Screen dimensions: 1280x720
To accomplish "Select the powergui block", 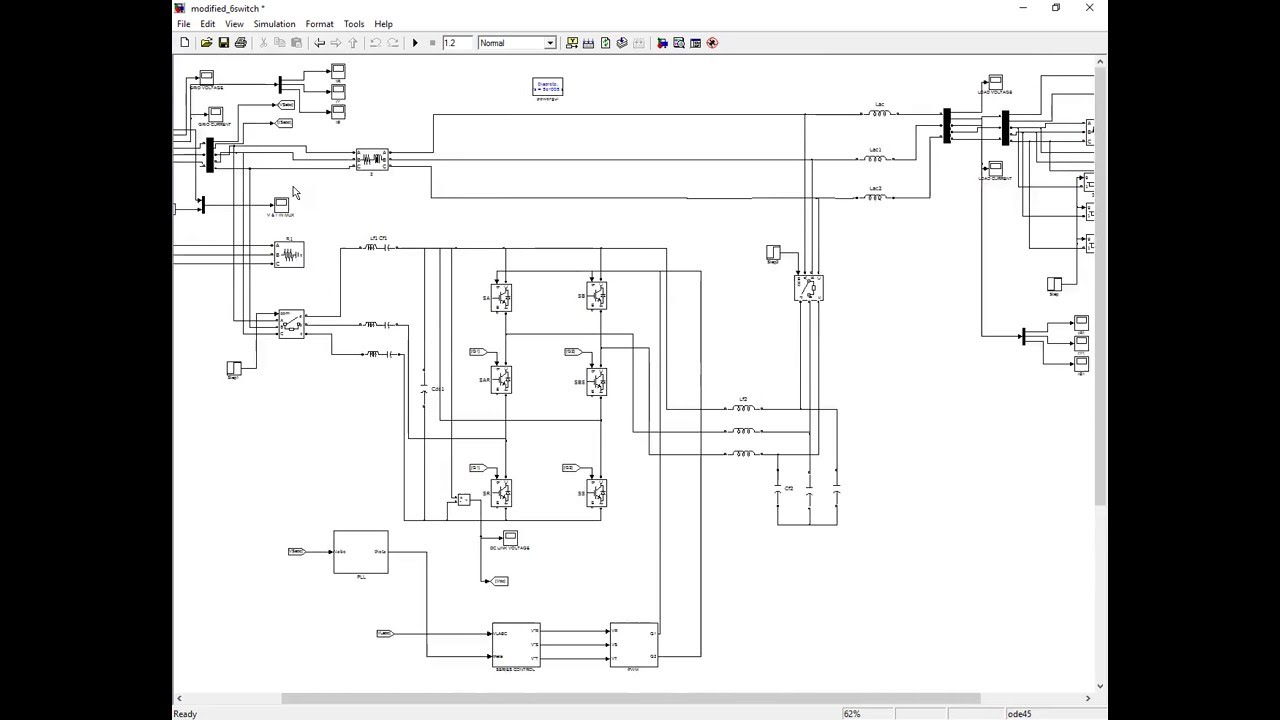I will tap(547, 87).
